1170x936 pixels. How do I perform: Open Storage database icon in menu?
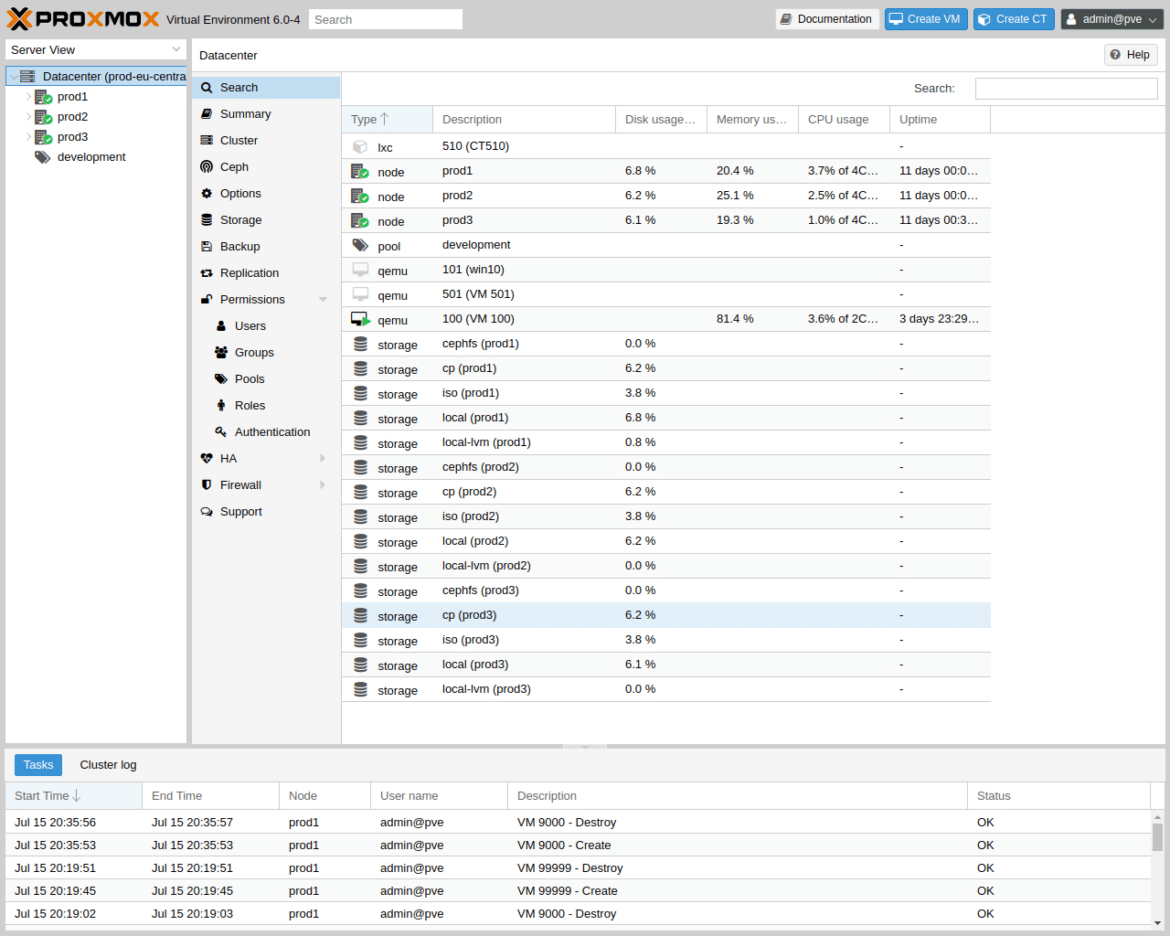[207, 219]
